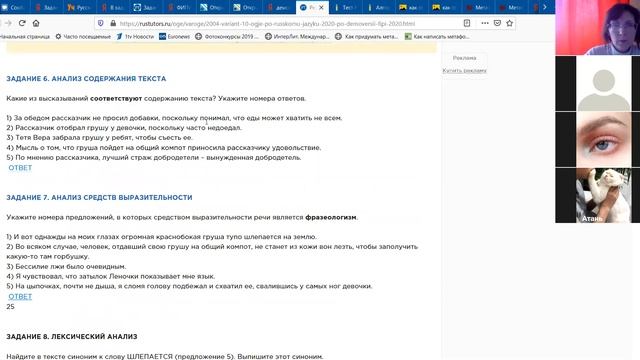Screen dimensions: 640x360
Task: Switch to the В зад tab
Action: [x=113, y=7]
